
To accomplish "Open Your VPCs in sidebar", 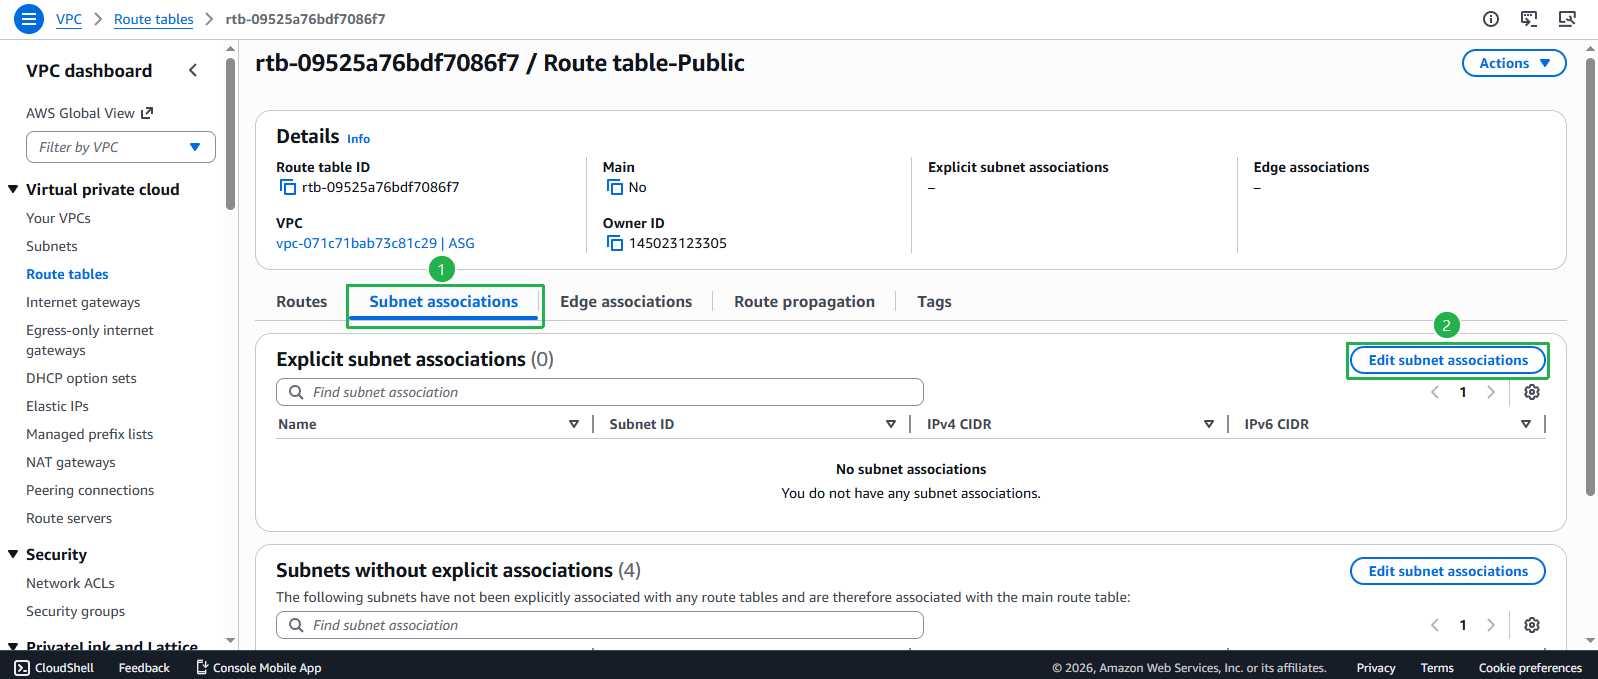I will tap(58, 218).
